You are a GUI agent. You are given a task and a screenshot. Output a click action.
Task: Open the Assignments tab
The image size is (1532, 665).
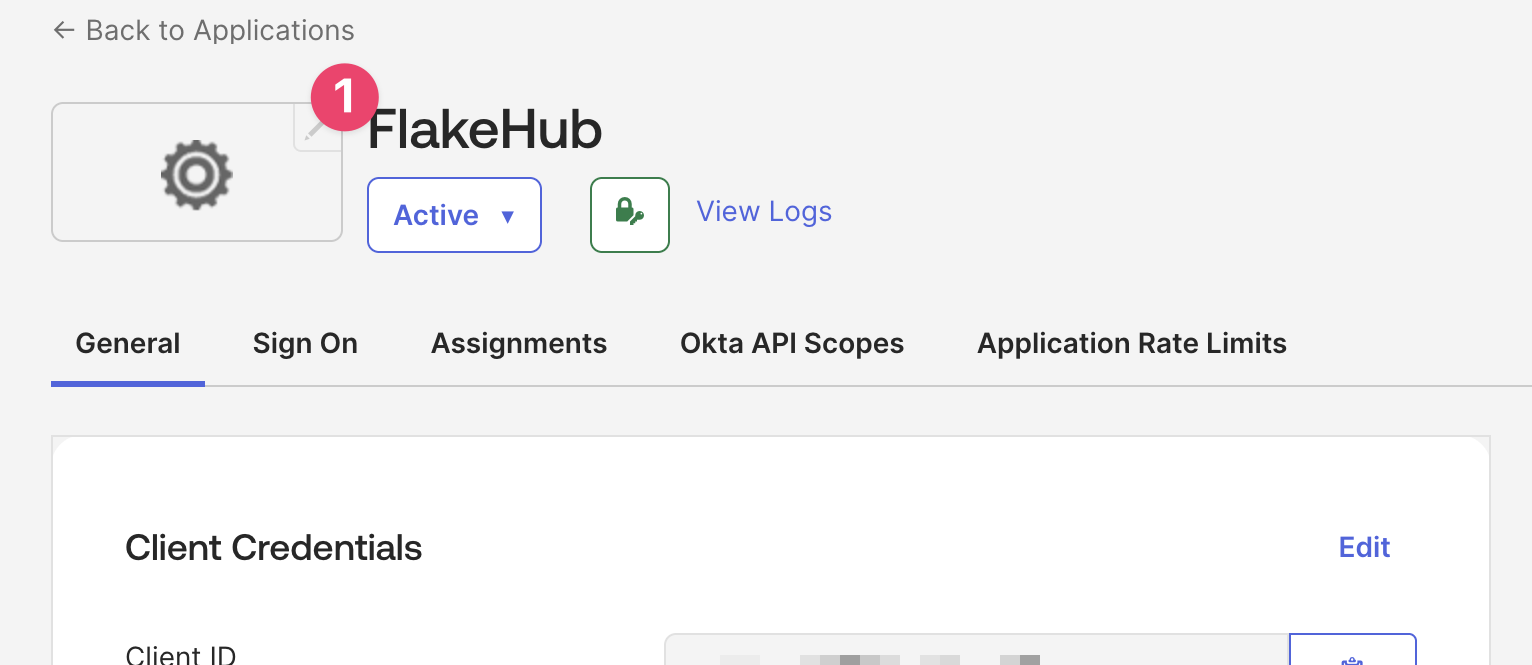tap(519, 344)
